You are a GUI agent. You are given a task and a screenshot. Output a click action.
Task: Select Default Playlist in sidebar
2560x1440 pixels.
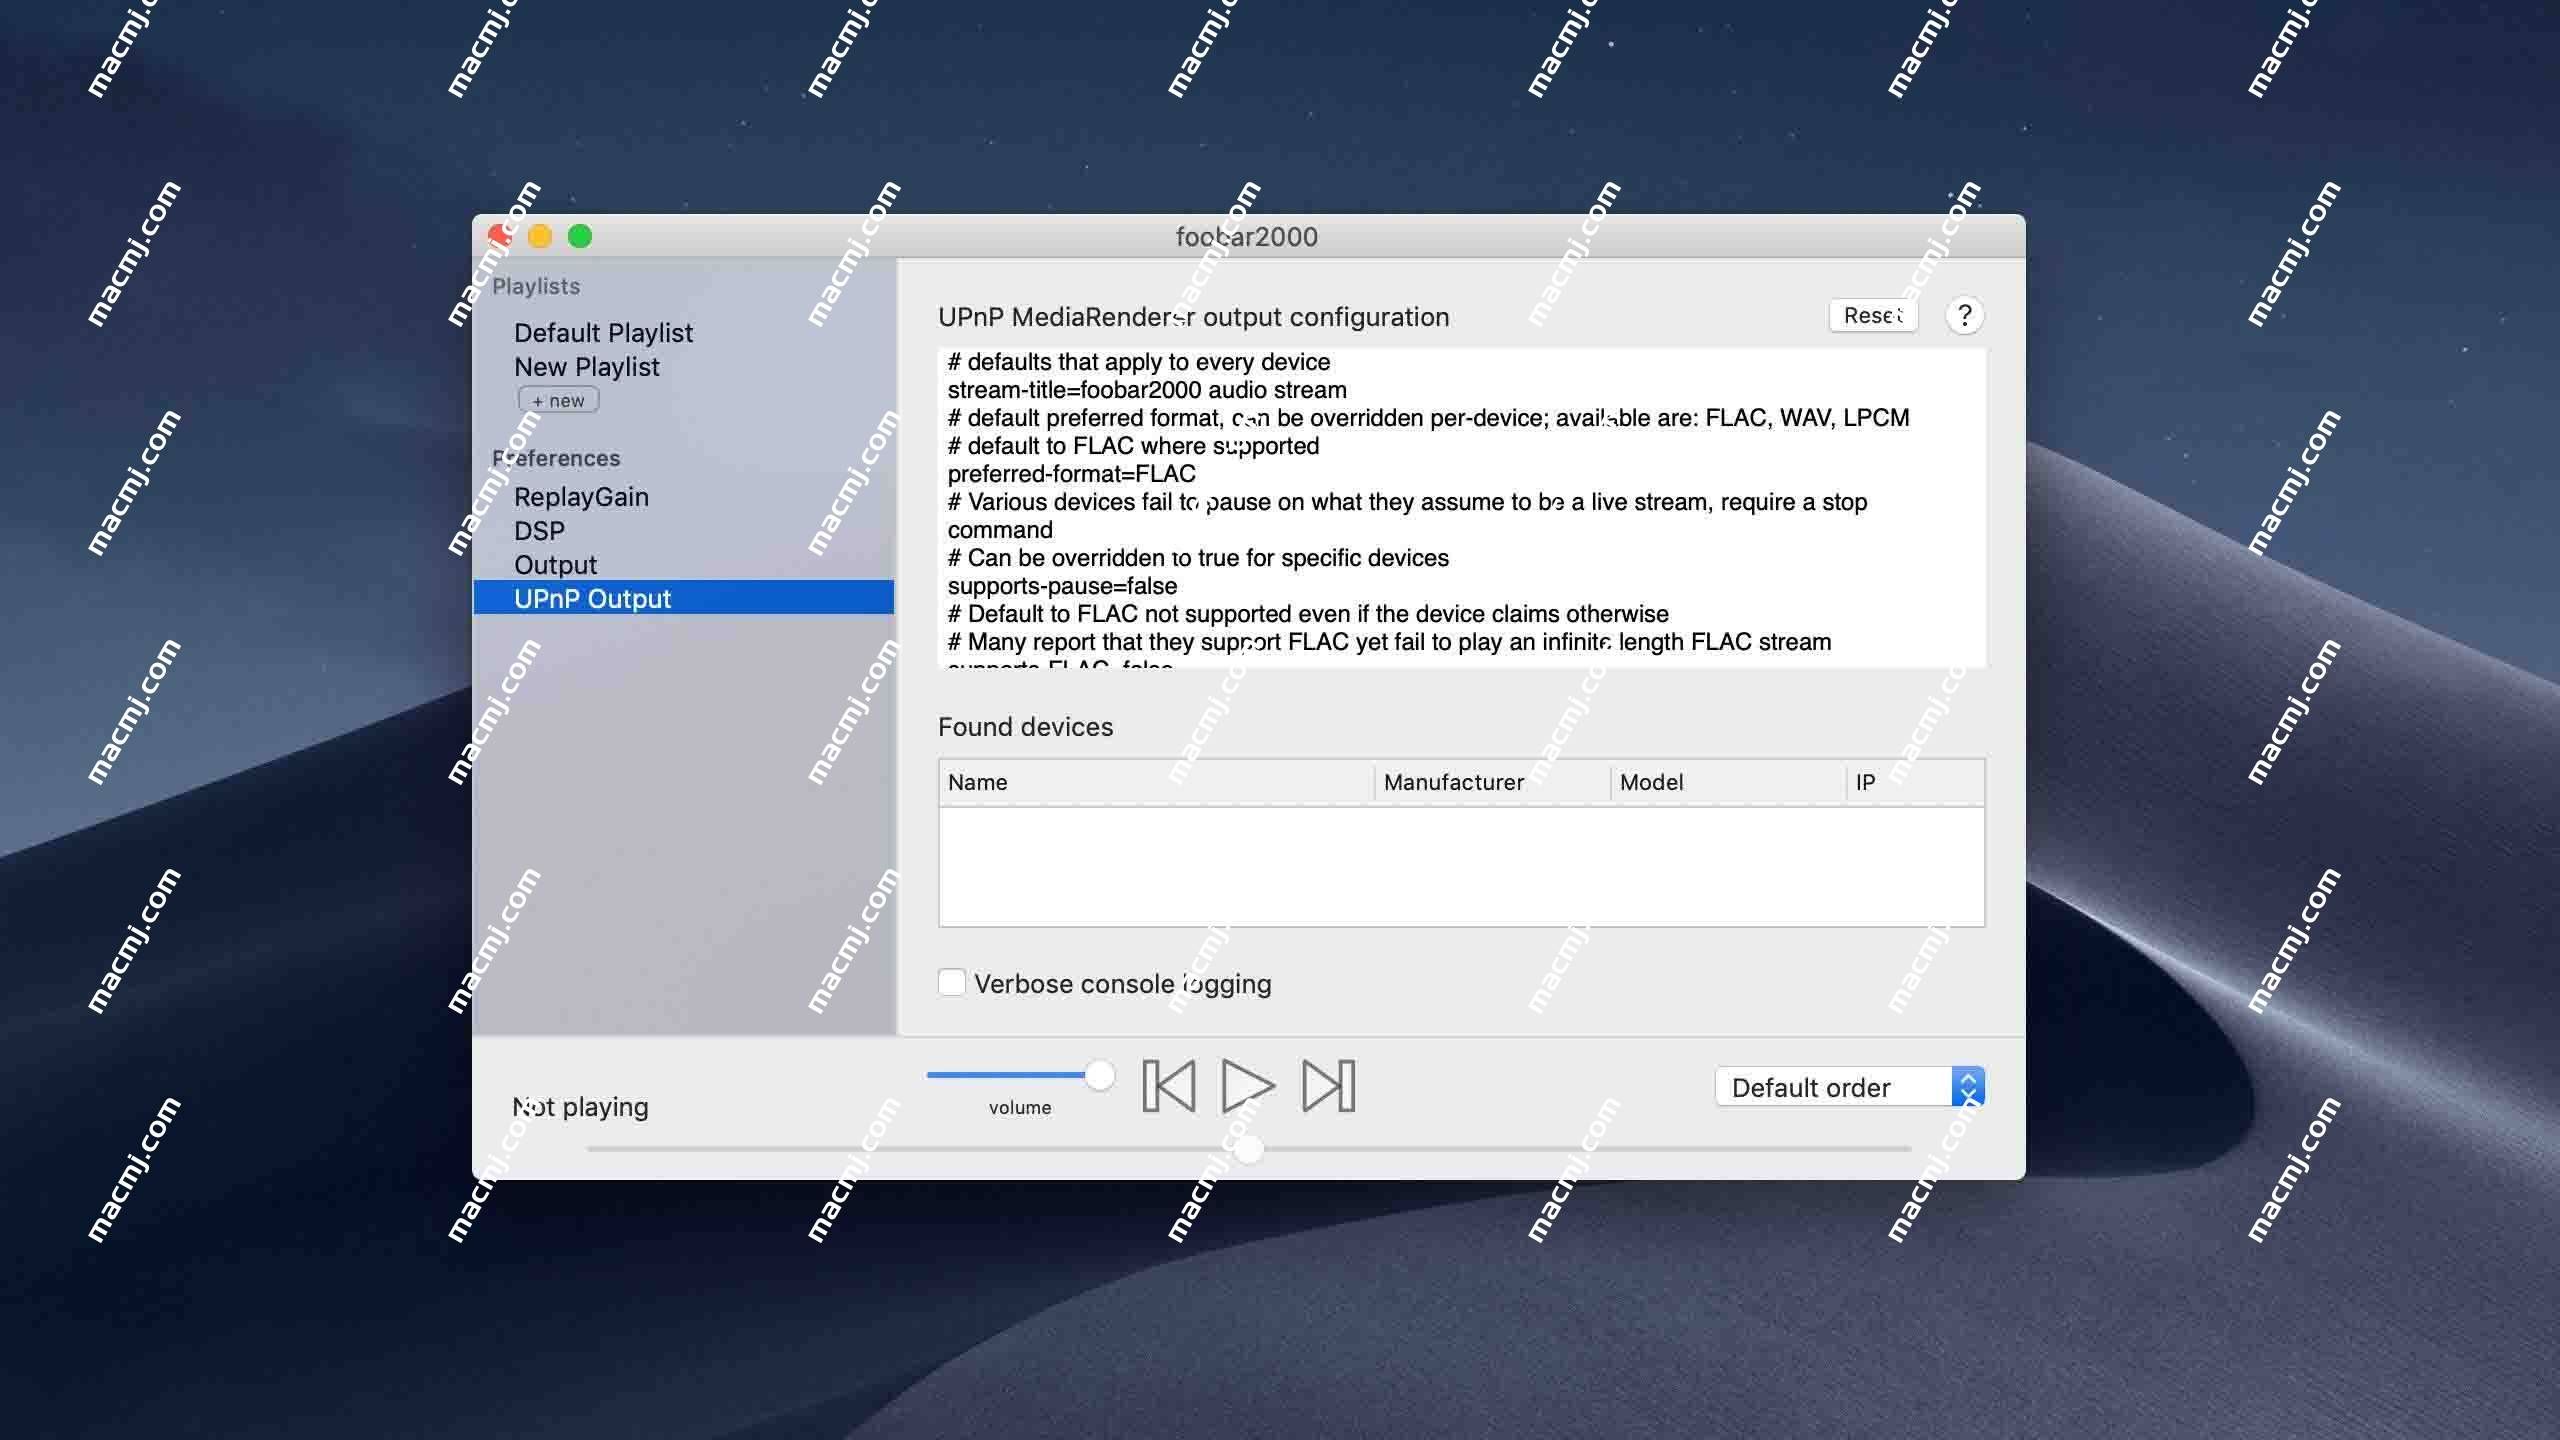pyautogui.click(x=603, y=333)
